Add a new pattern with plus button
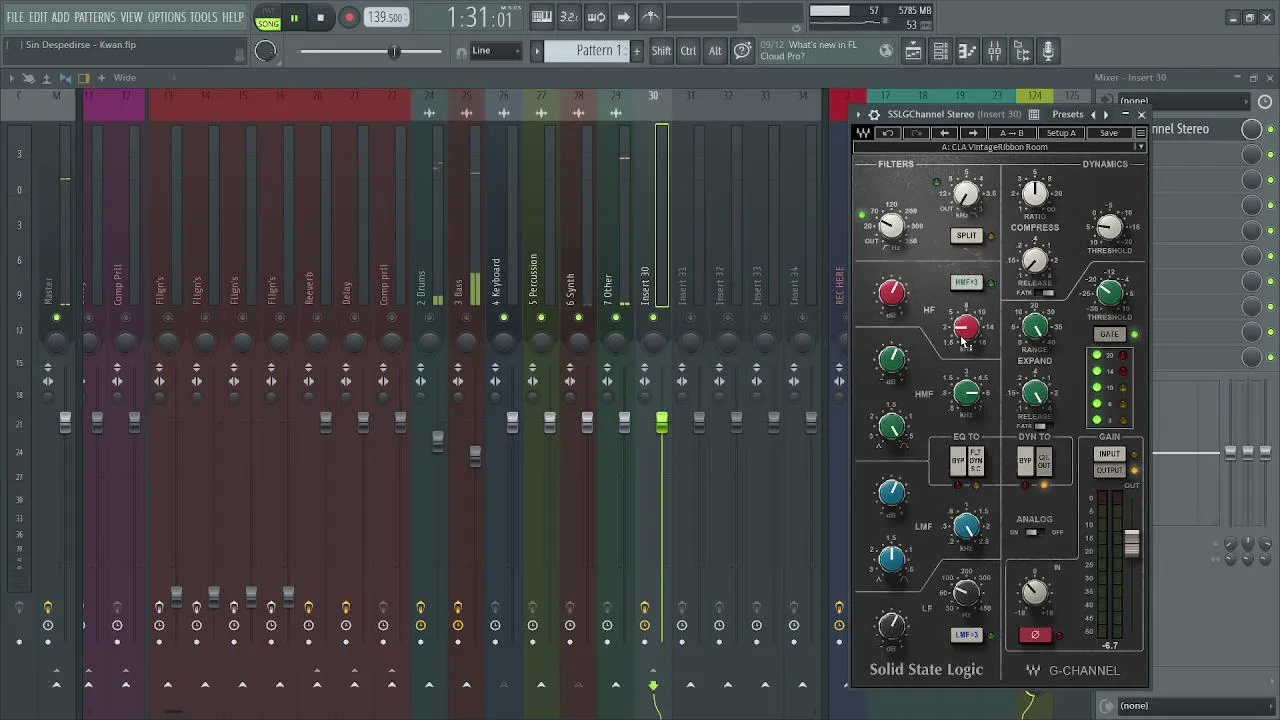 point(636,51)
